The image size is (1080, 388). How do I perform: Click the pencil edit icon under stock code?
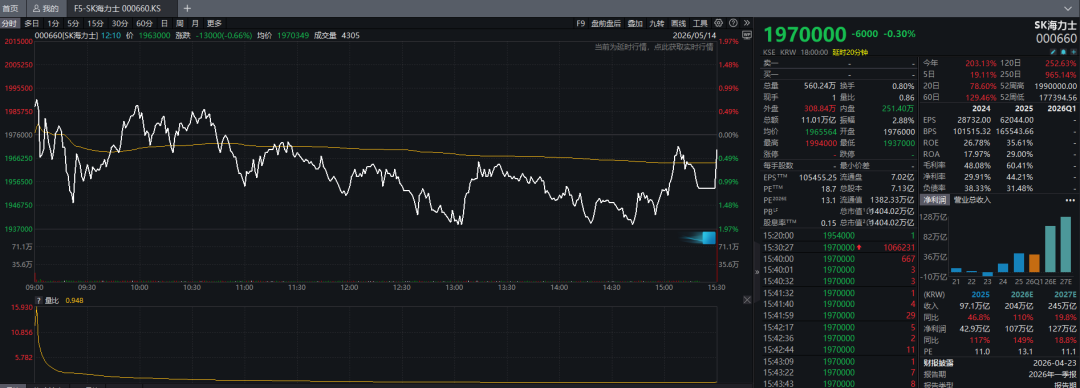click(1052, 52)
